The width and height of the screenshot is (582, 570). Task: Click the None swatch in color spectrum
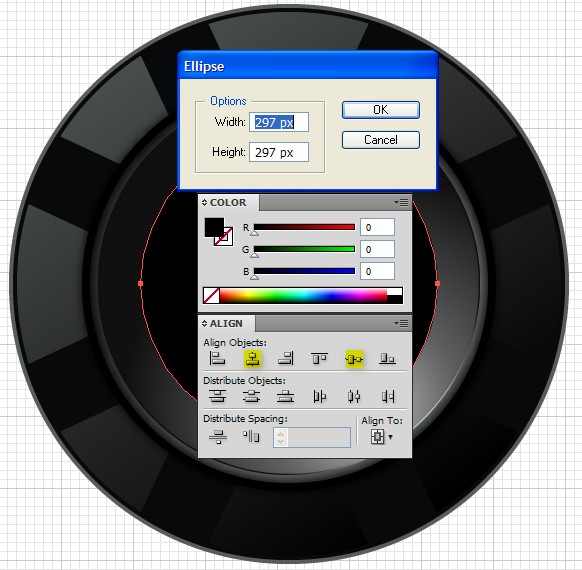pos(212,296)
